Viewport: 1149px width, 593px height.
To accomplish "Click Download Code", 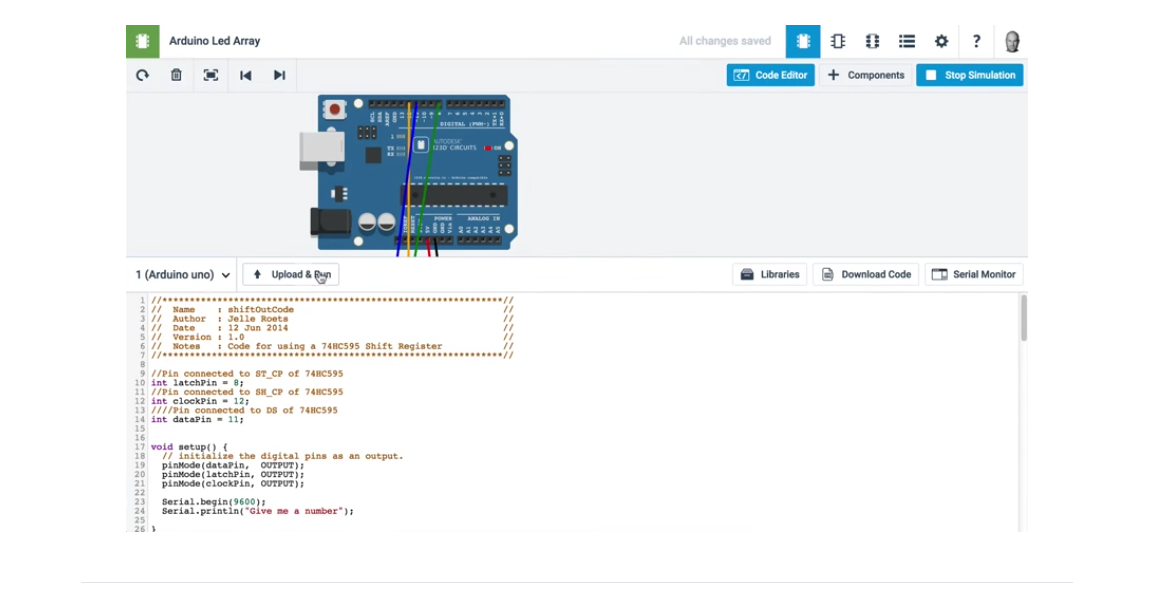I will point(865,274).
